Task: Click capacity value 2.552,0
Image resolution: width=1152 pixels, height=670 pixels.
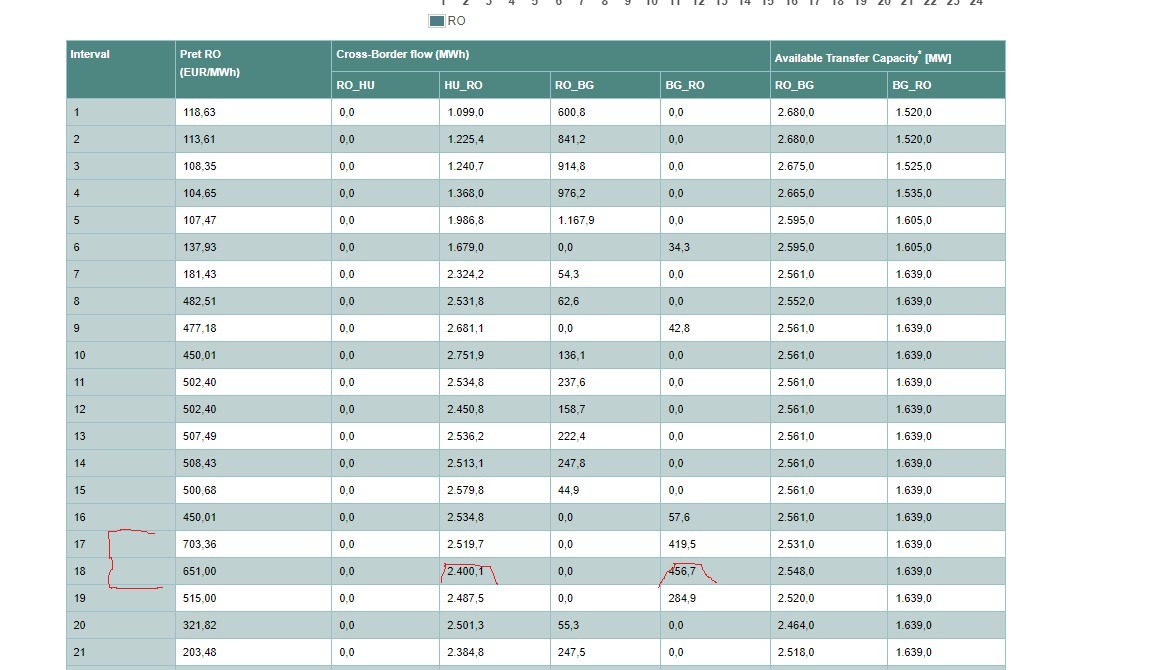Action: tap(796, 302)
